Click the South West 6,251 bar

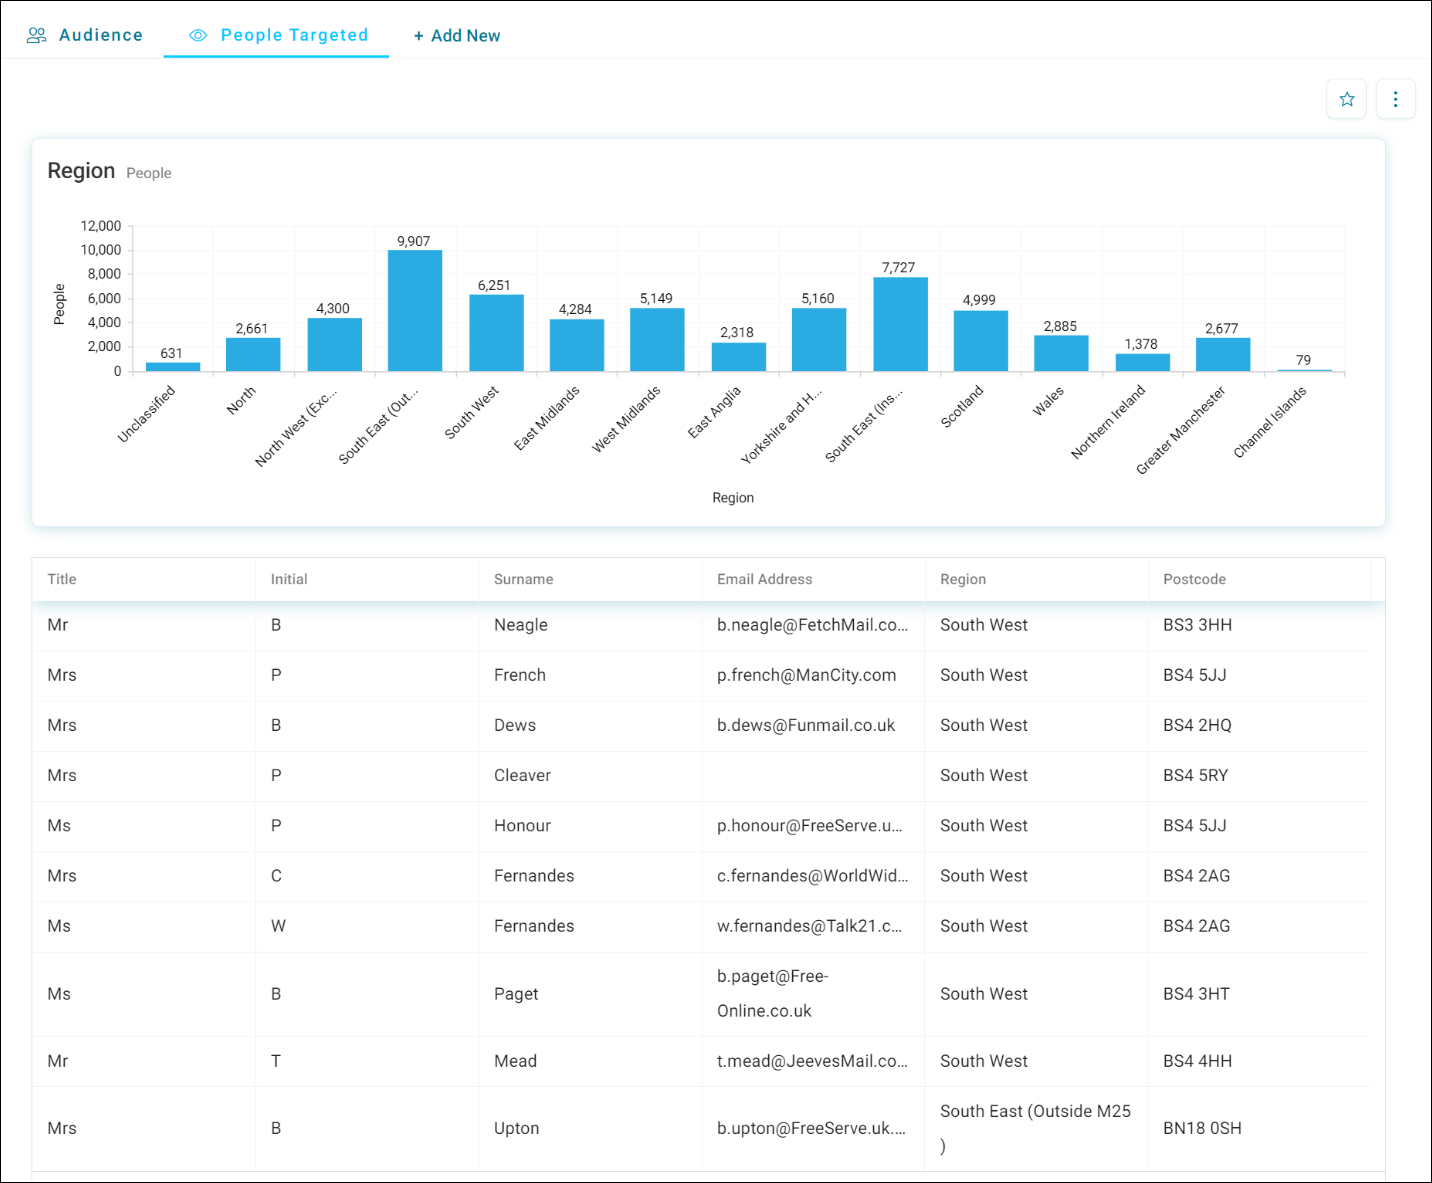pos(496,333)
